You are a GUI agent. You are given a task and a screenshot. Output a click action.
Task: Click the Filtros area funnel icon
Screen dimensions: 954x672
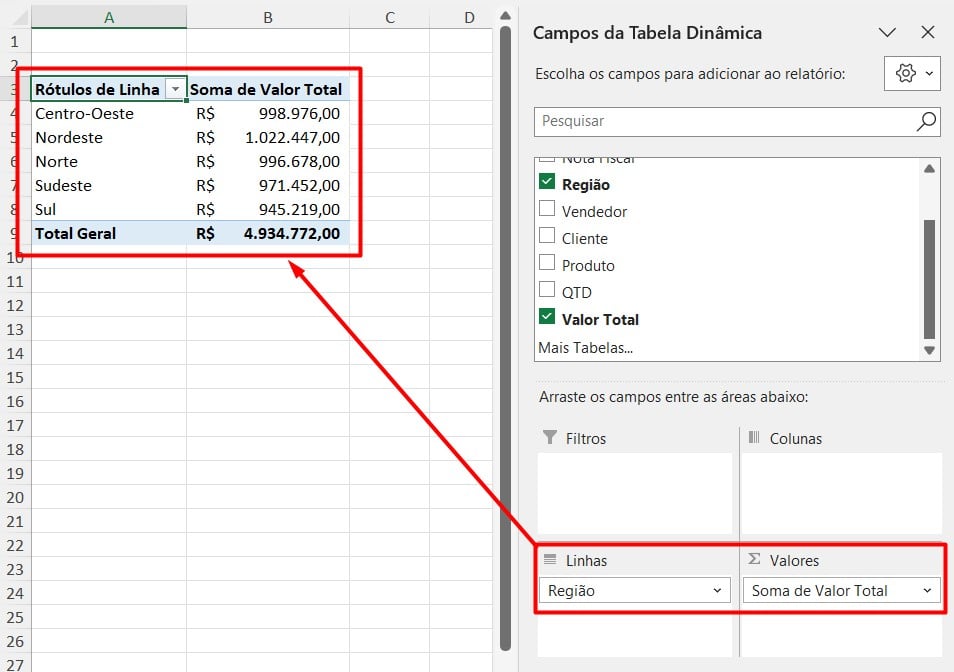click(x=549, y=437)
